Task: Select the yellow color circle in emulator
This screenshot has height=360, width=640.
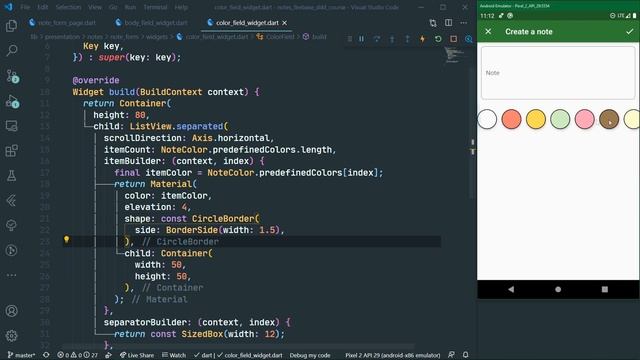Action: 536,119
